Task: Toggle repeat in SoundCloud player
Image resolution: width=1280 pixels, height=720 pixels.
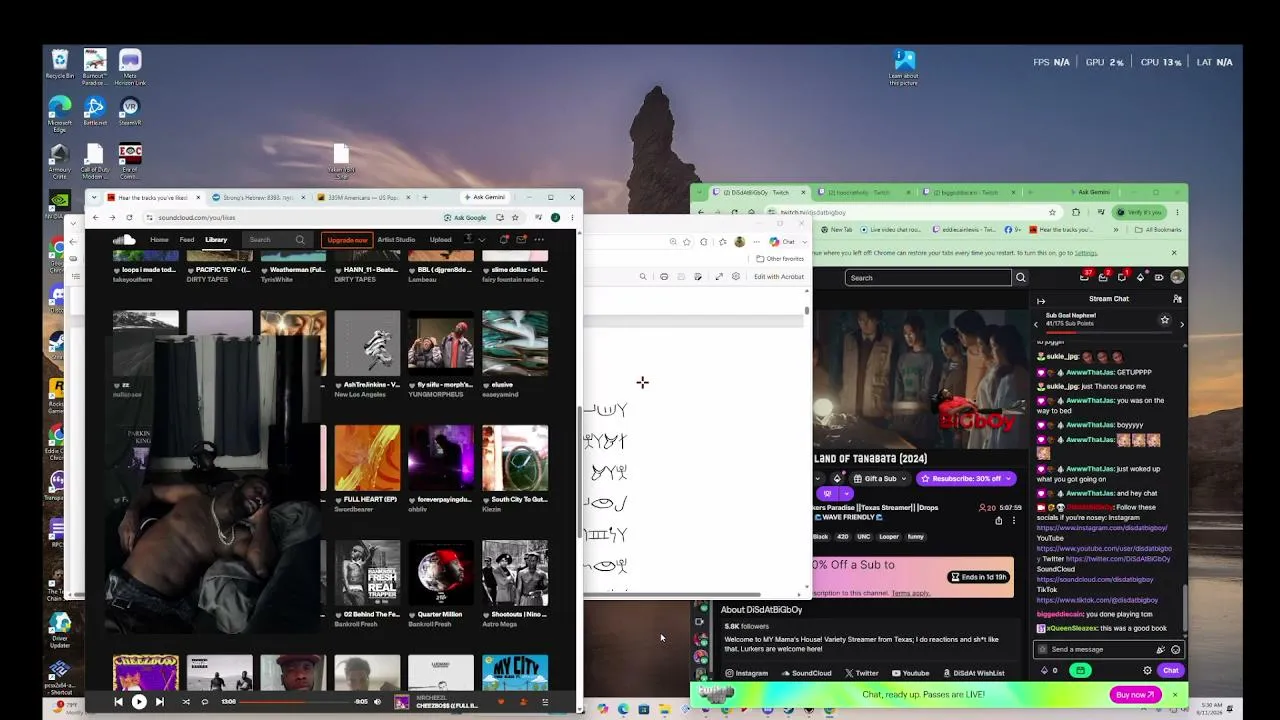Action: point(205,702)
